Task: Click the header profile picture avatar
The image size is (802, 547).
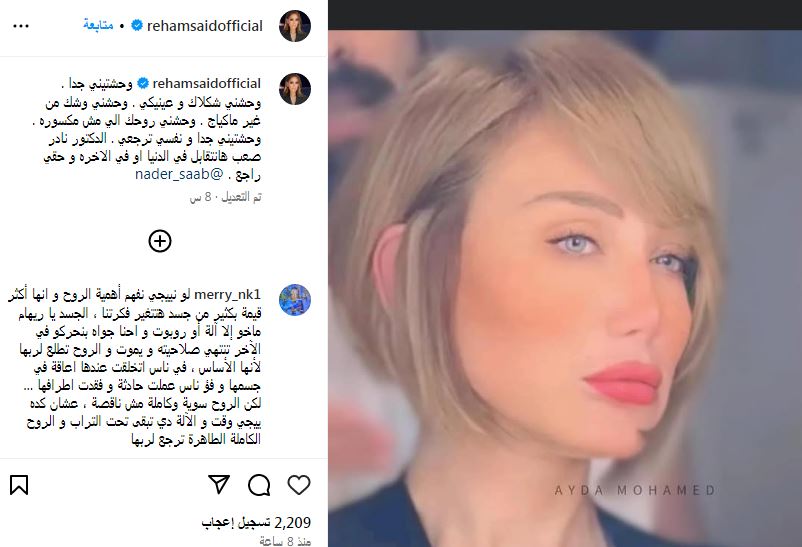Action: tap(295, 26)
